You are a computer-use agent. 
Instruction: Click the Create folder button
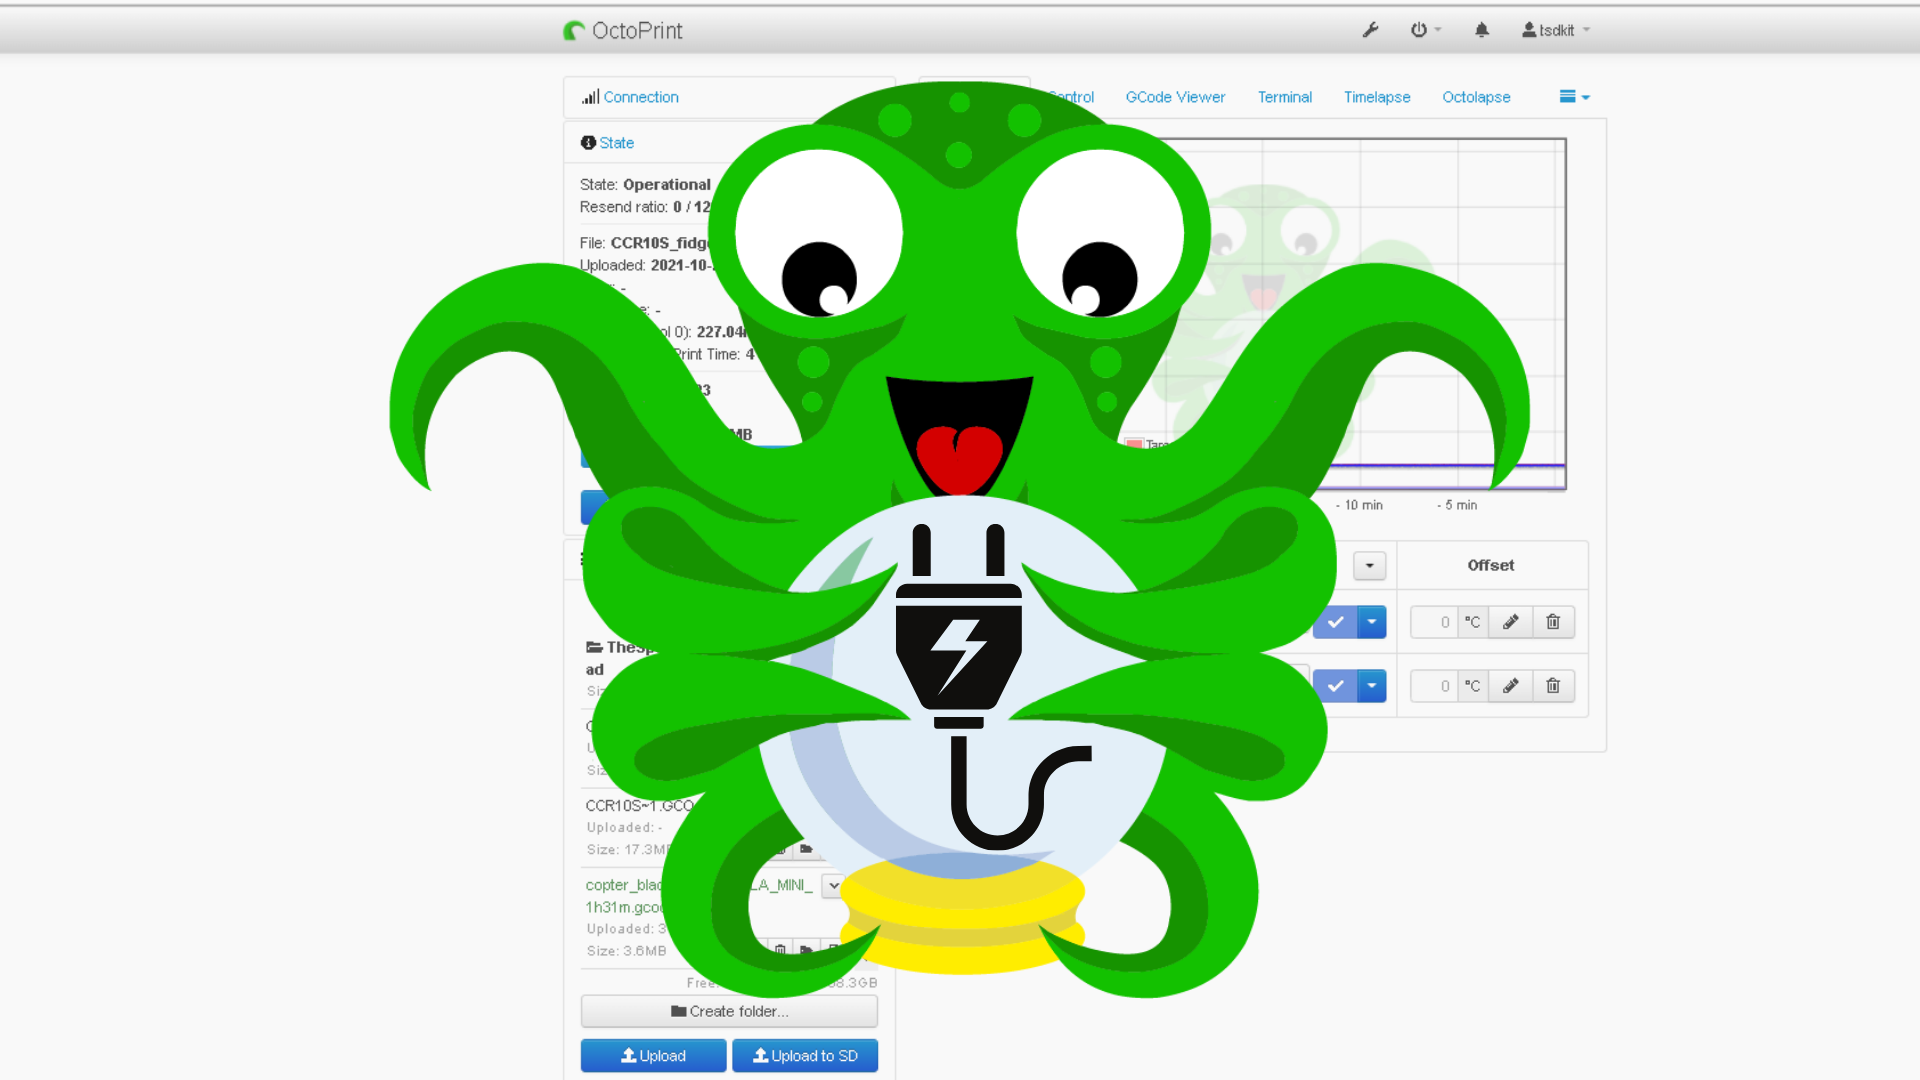tap(729, 1011)
